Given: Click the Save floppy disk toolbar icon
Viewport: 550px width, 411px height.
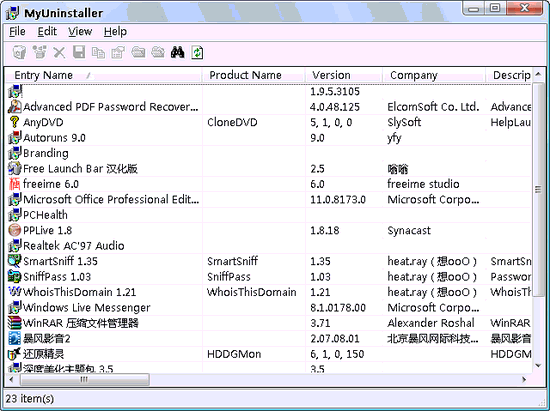Looking at the screenshot, I should [x=79, y=53].
